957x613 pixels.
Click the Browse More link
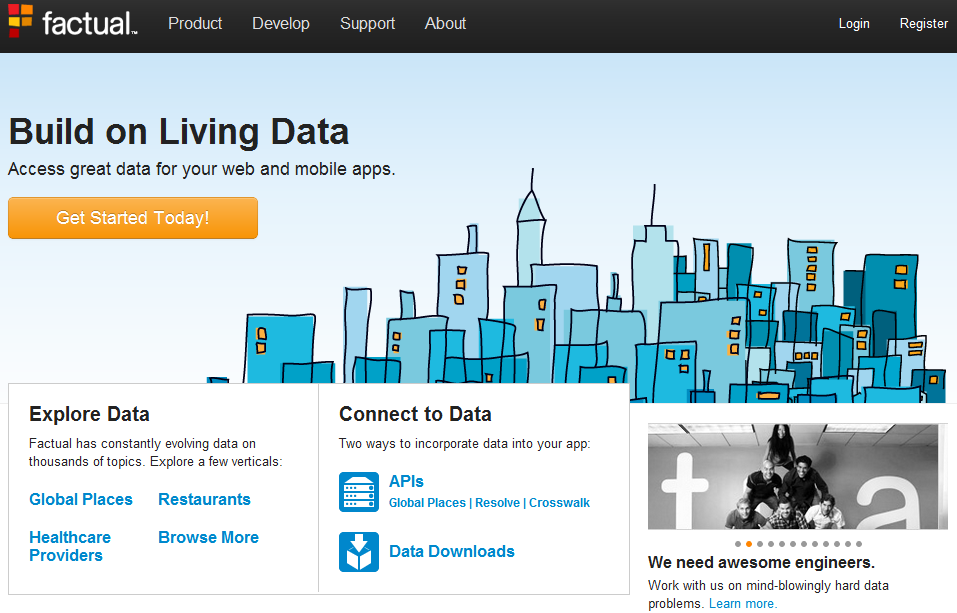[x=208, y=537]
